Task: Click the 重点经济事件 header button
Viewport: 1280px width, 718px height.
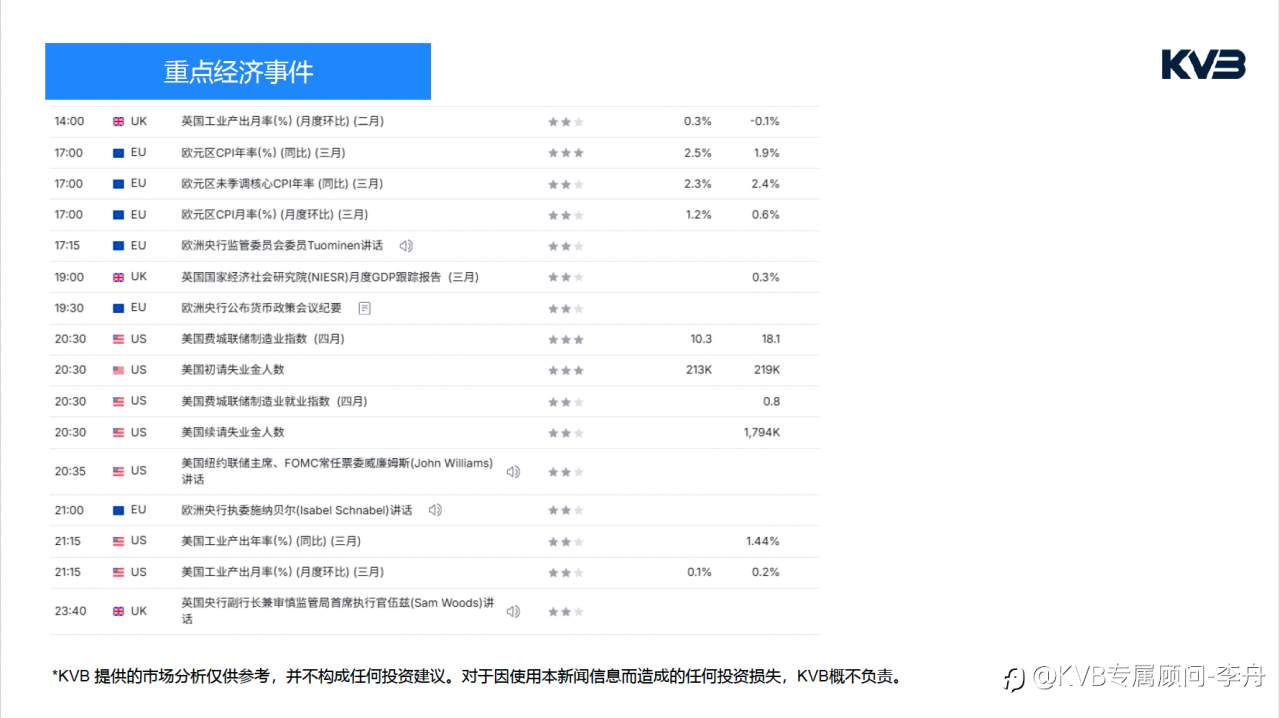Action: coord(237,71)
